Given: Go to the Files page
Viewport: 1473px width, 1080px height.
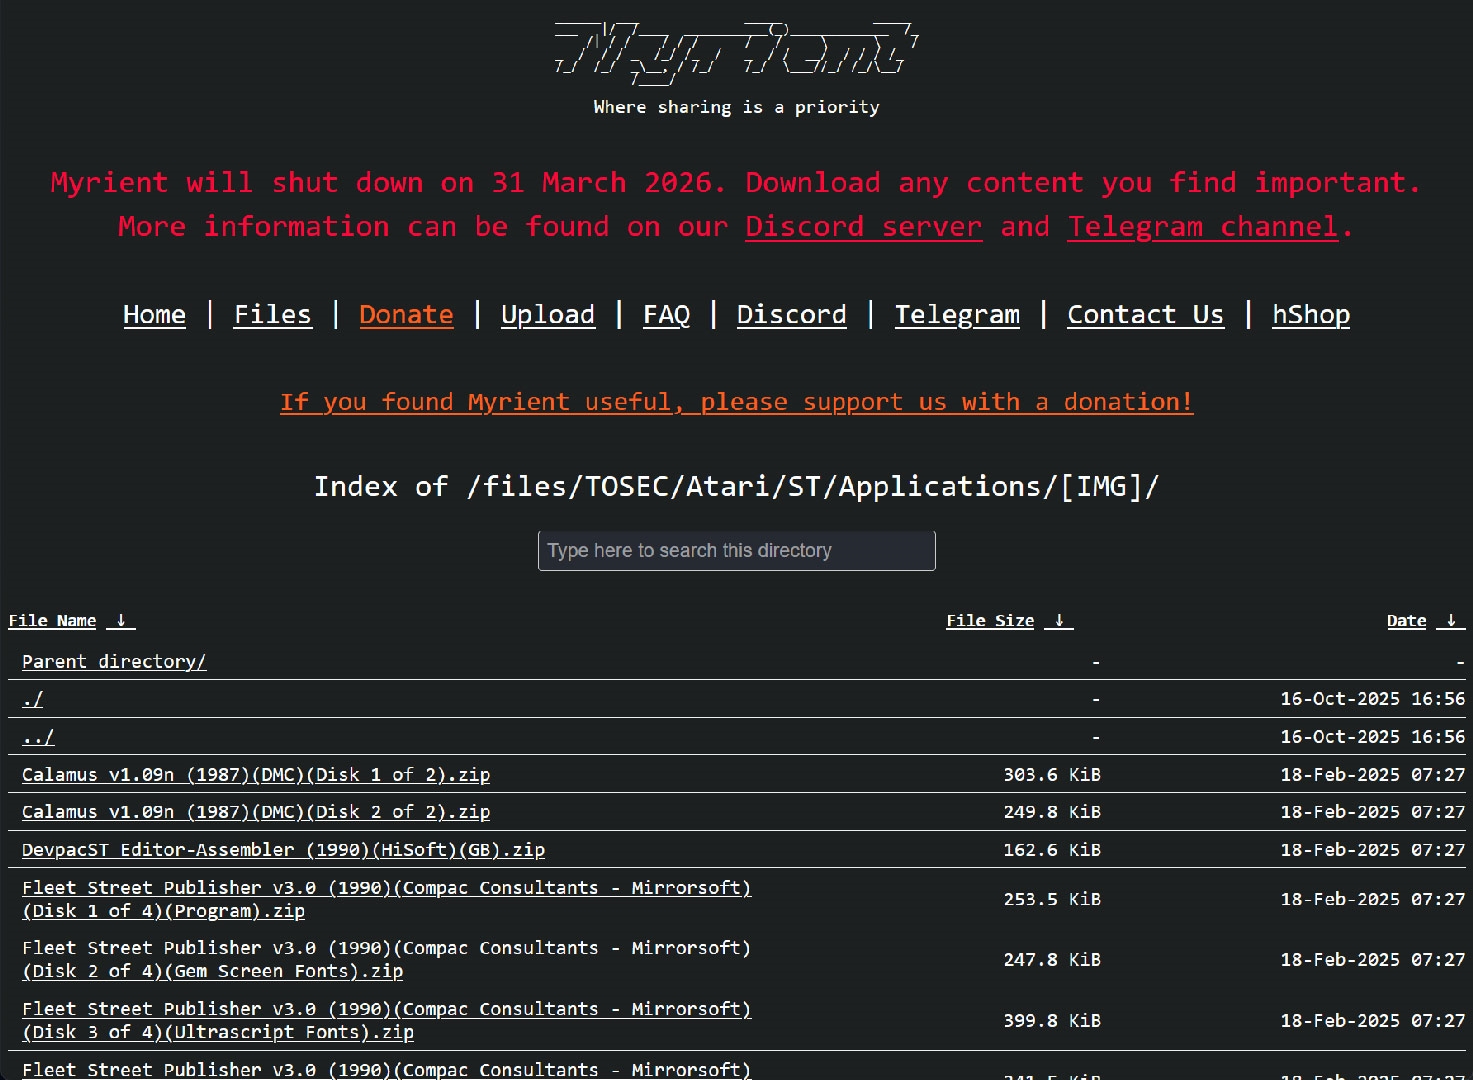Looking at the screenshot, I should click(x=272, y=315).
